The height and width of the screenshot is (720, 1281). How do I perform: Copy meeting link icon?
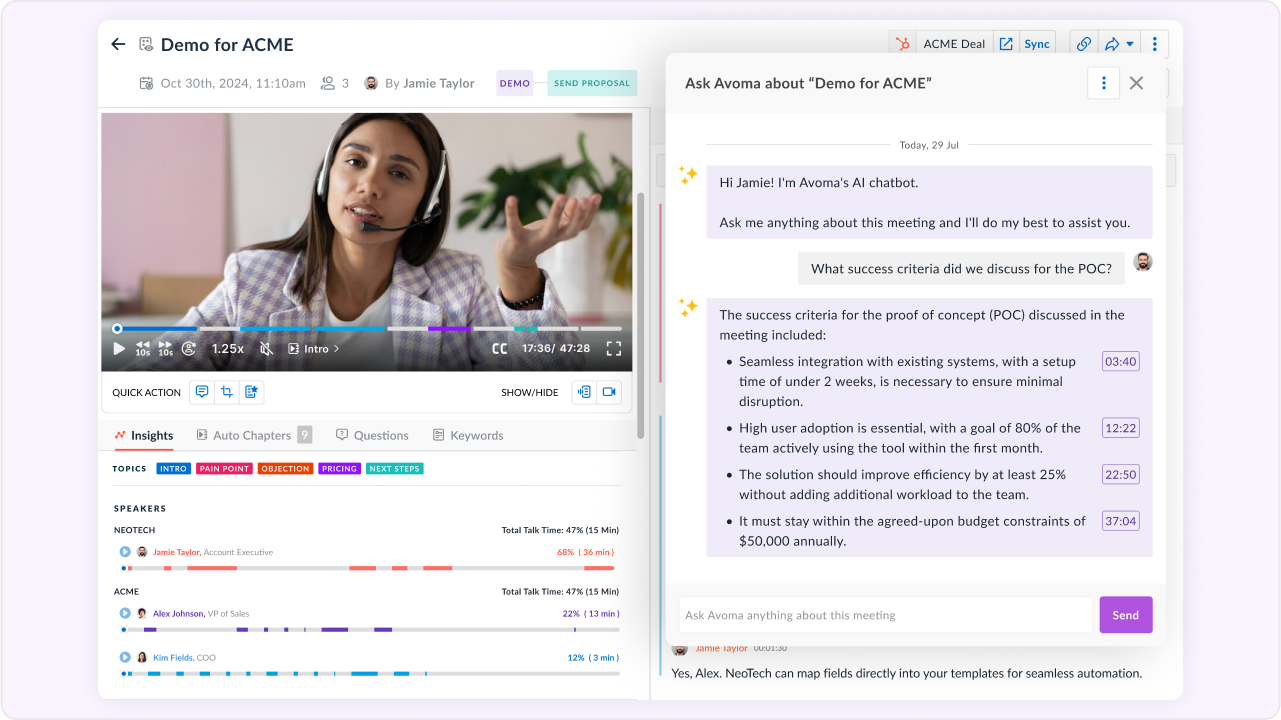[x=1083, y=44]
